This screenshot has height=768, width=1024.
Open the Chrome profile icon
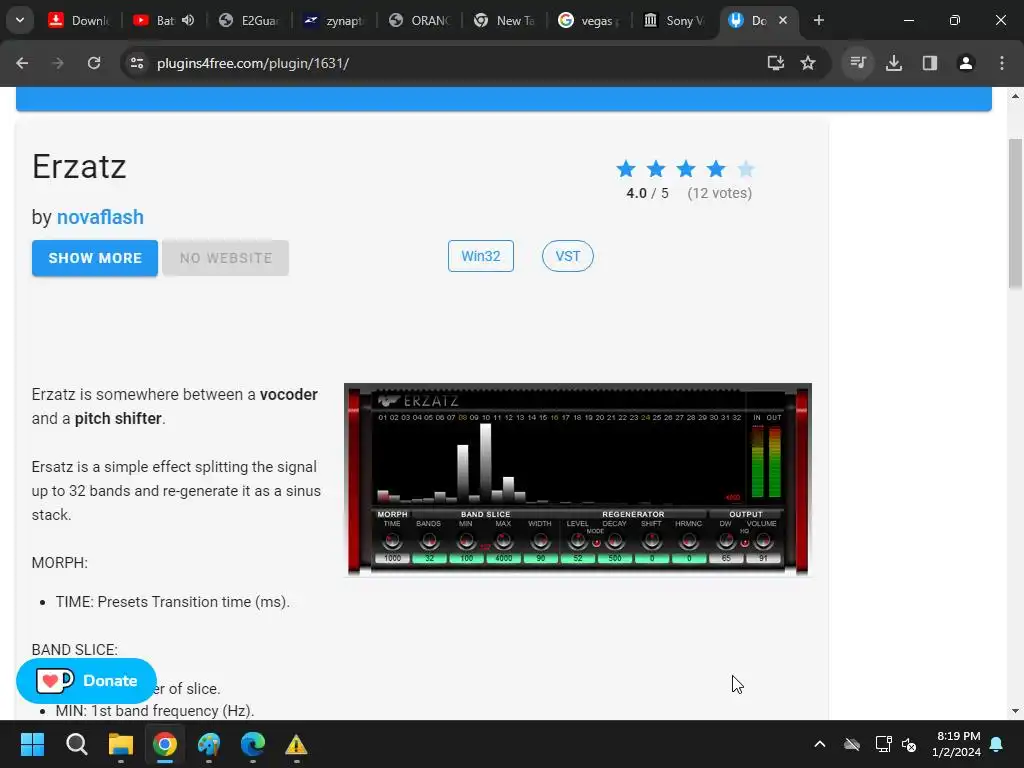[966, 63]
